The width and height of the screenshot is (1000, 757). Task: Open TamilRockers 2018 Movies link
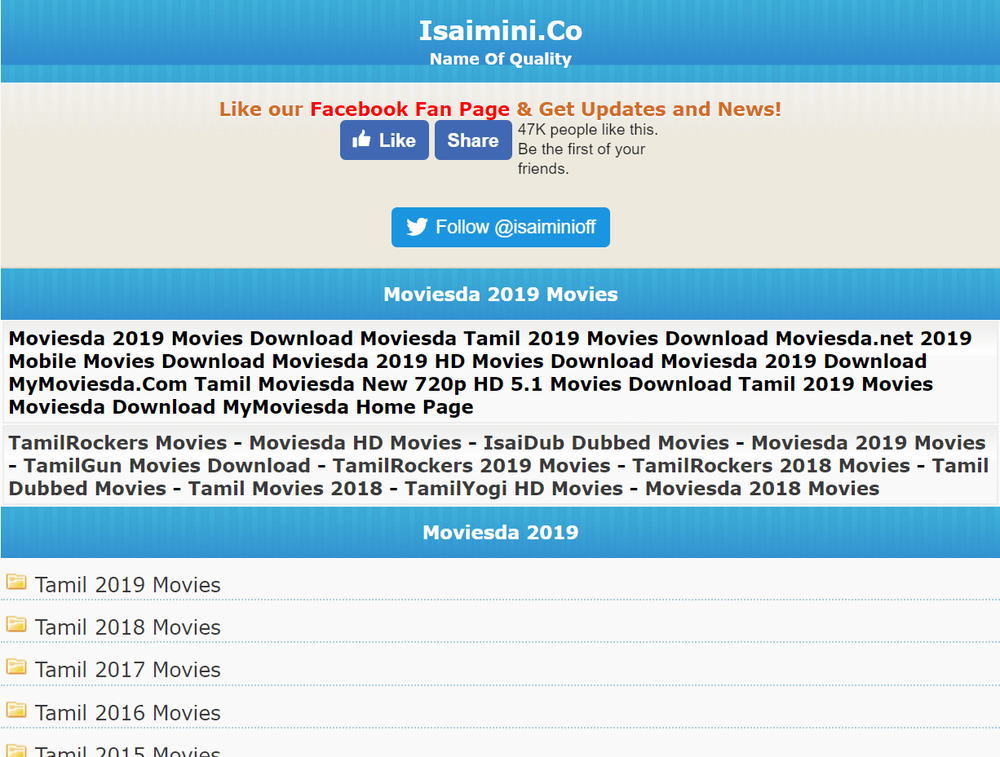click(x=771, y=466)
